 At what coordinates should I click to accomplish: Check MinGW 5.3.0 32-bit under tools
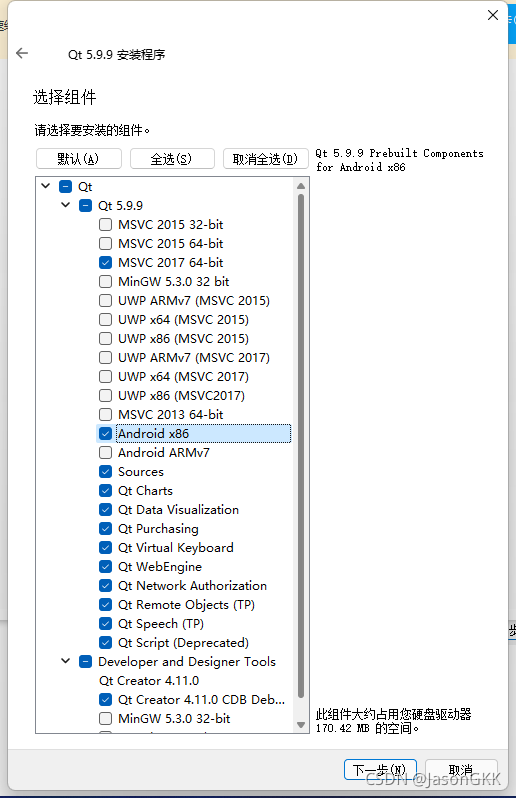coord(105,719)
